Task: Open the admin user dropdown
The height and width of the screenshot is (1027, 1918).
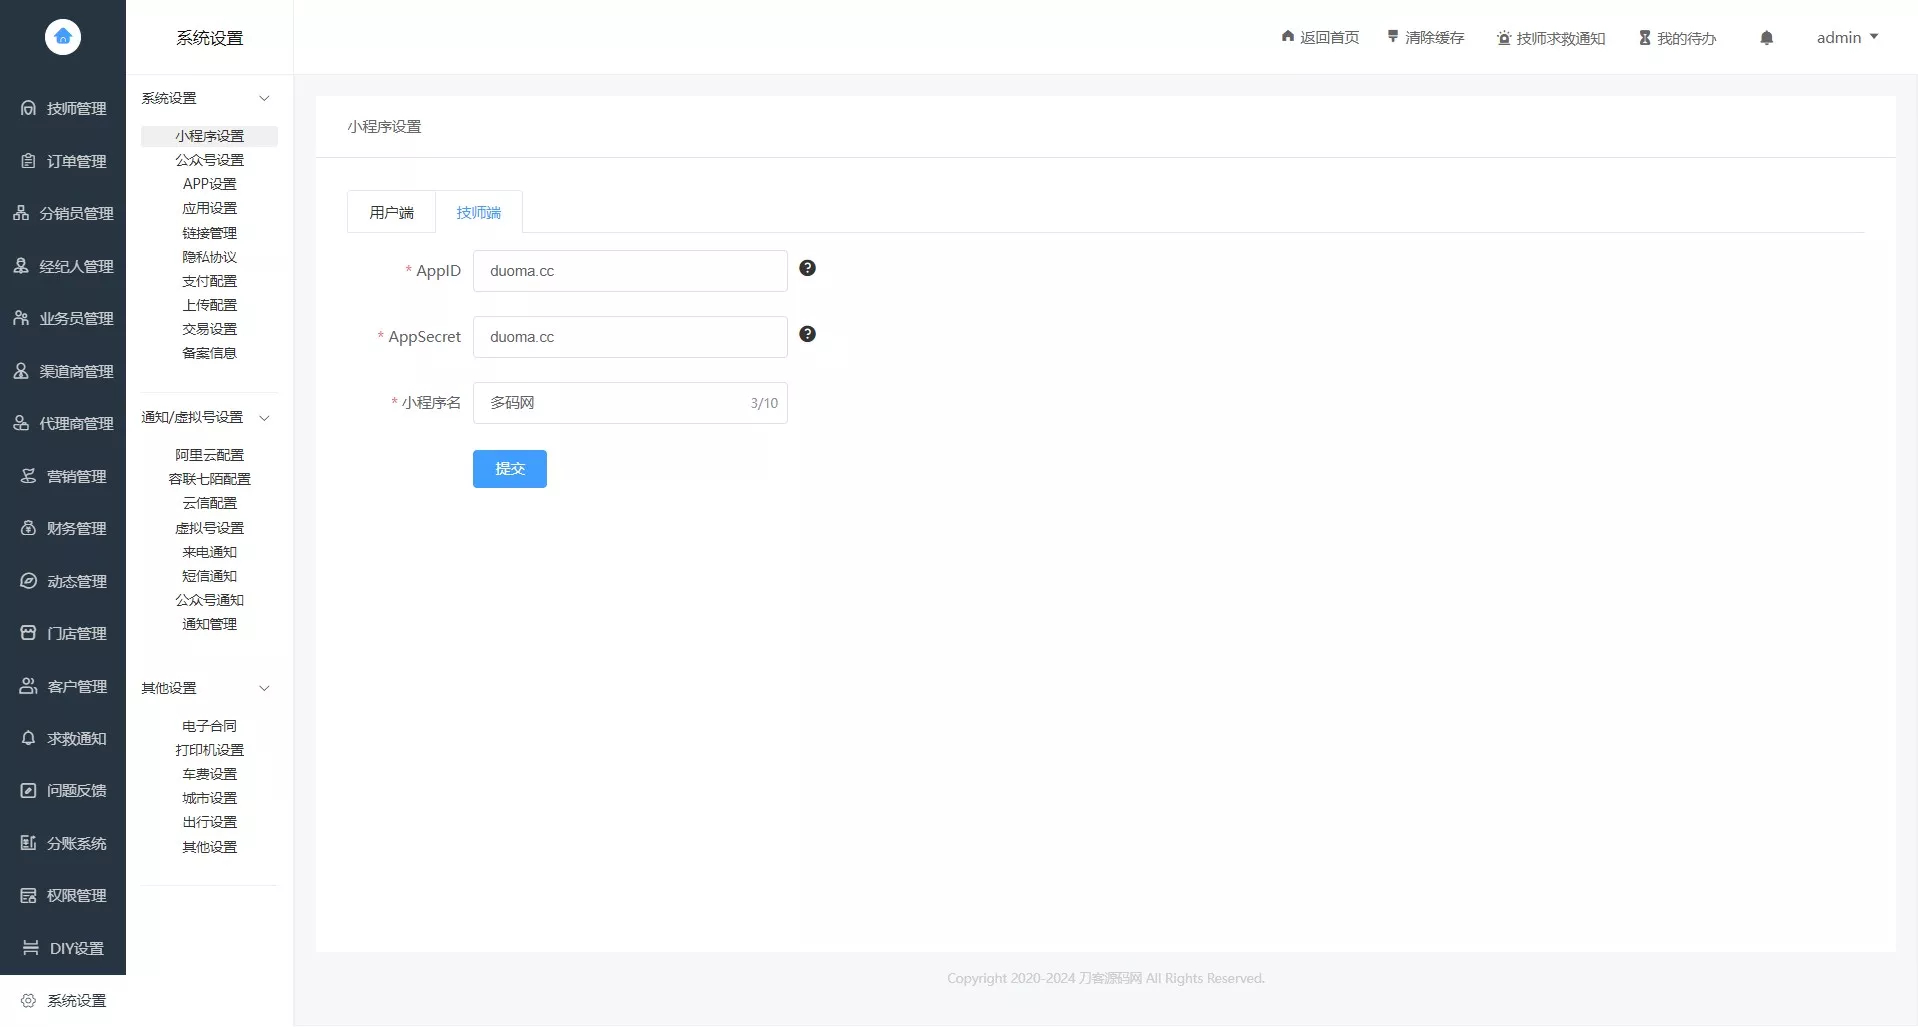Action: pos(1847,38)
